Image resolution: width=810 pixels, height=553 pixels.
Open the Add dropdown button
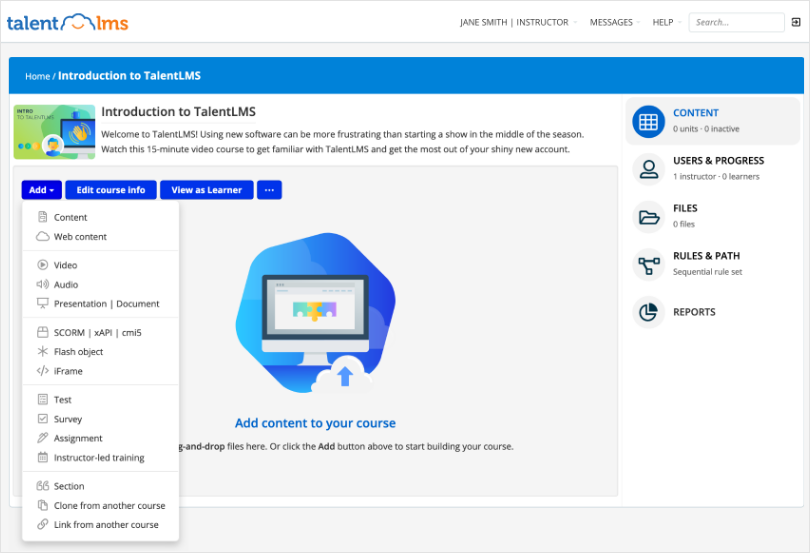[x=42, y=190]
